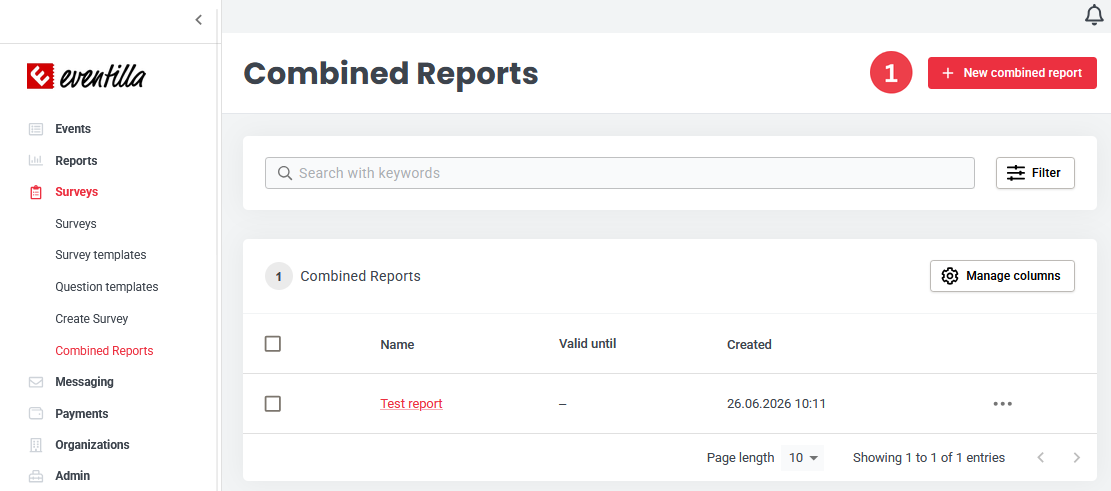Image resolution: width=1111 pixels, height=491 pixels.
Task: Go to the previous page arrow
Action: tap(1041, 458)
